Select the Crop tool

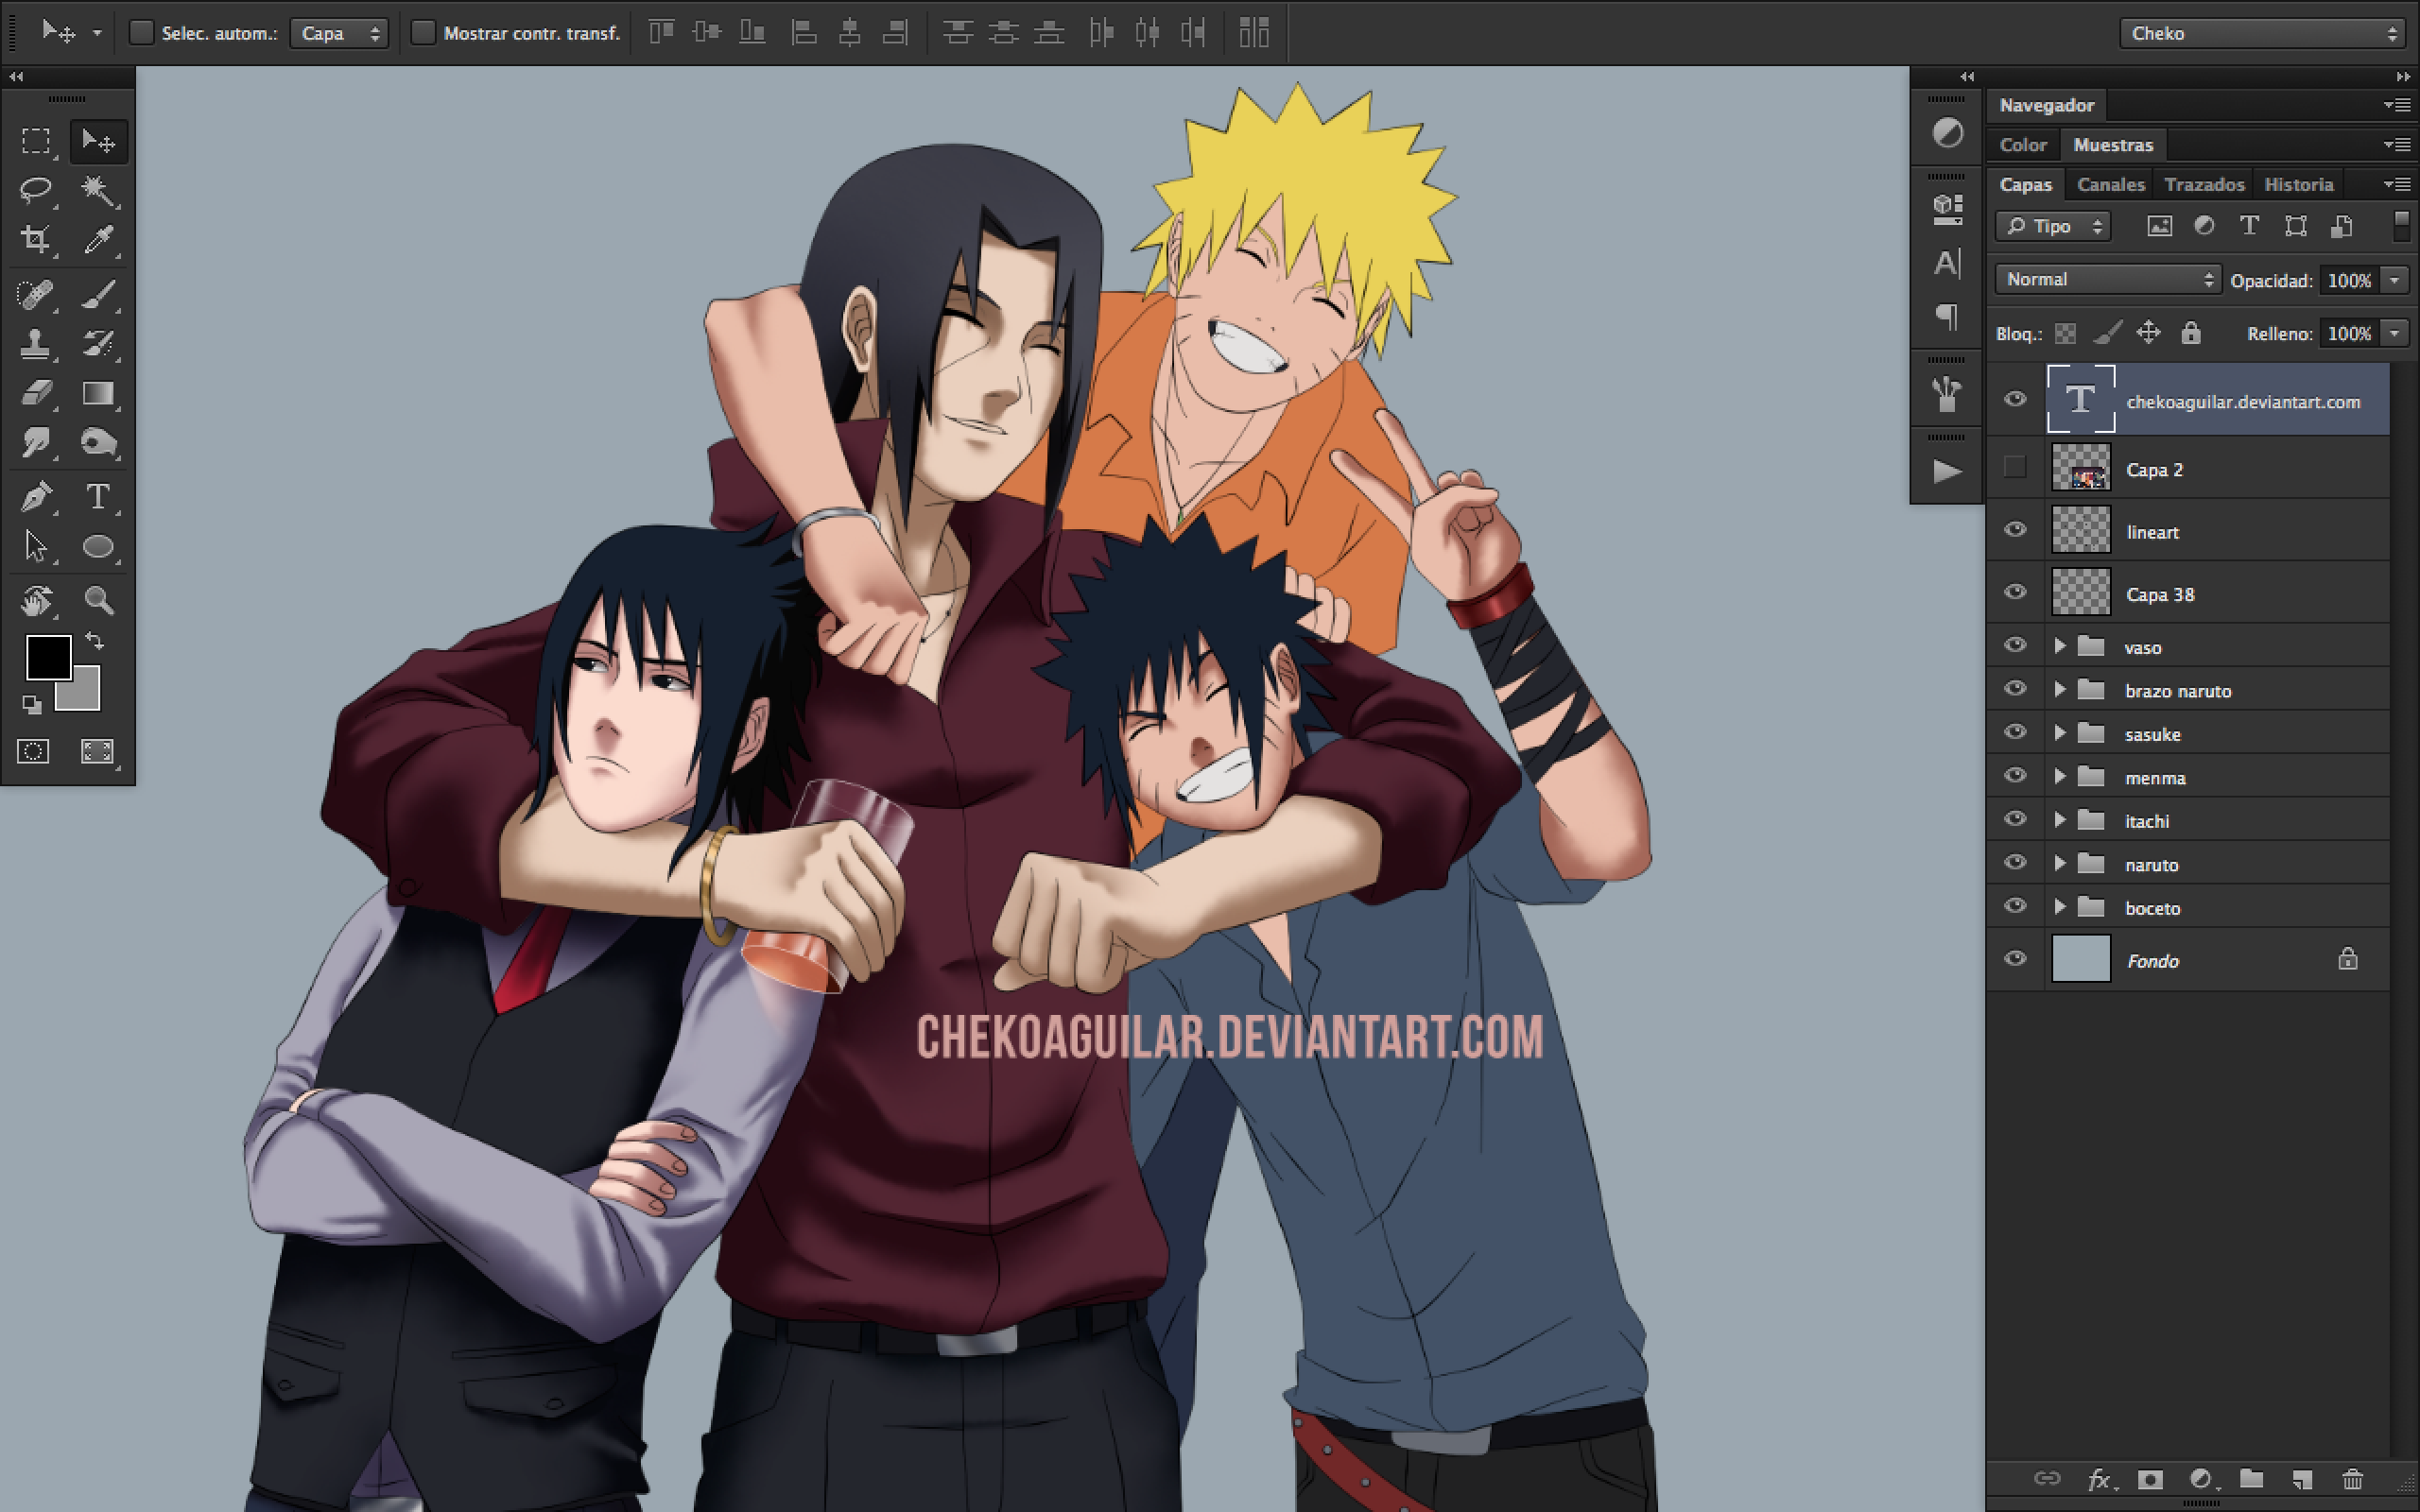pyautogui.click(x=36, y=239)
